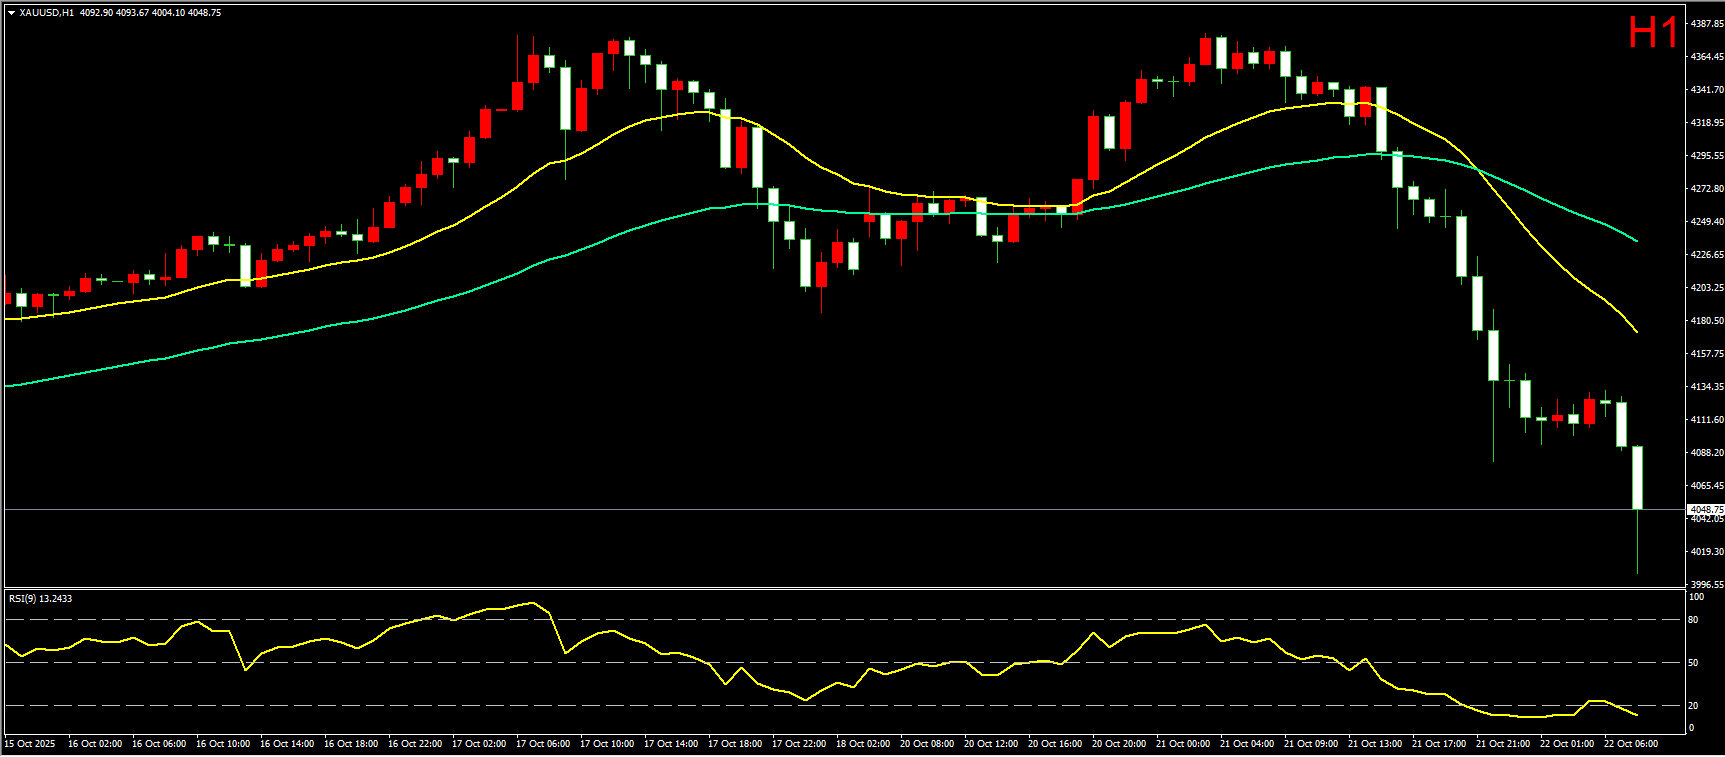The width and height of the screenshot is (1725, 757).
Task: Click the red H1 timeframe label
Action: pos(1652,33)
